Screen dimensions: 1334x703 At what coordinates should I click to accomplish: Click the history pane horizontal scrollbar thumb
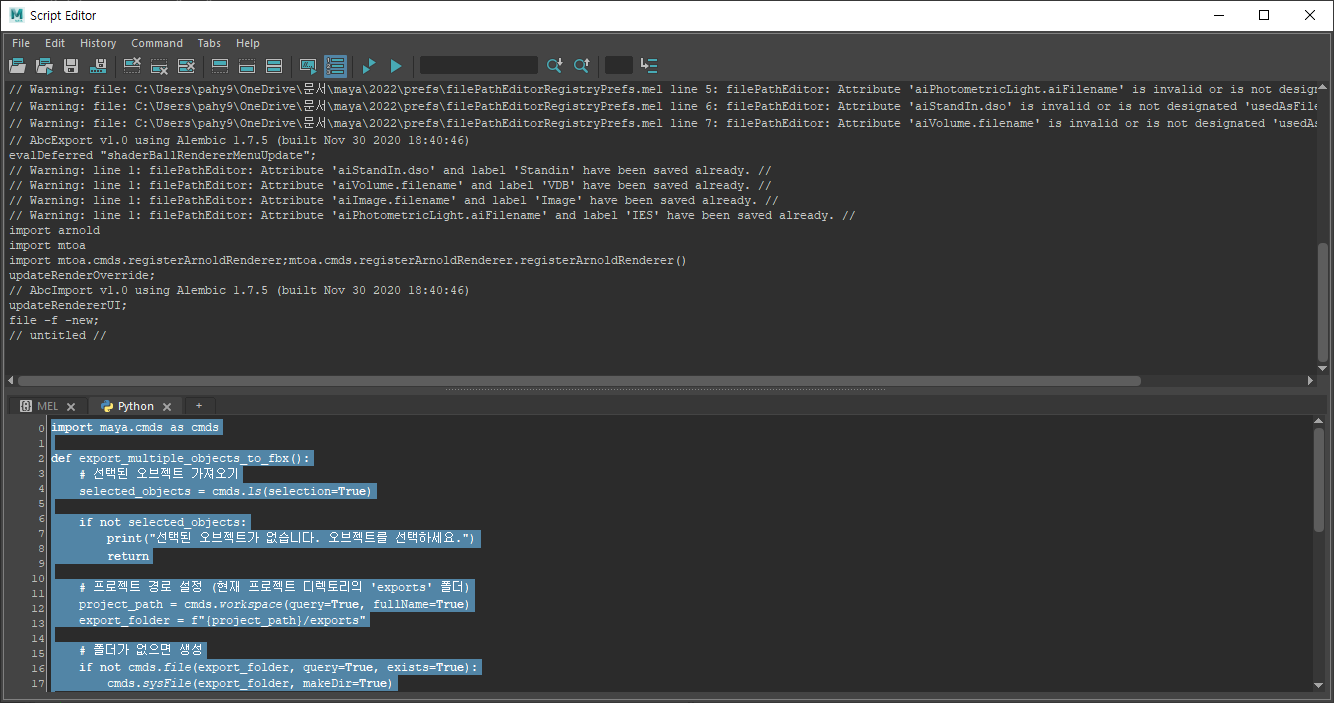pyautogui.click(x=579, y=380)
